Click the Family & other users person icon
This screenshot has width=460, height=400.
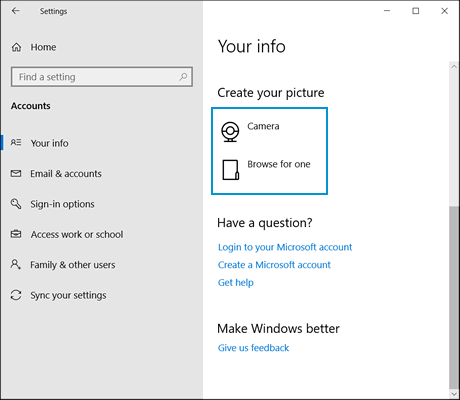tap(16, 264)
